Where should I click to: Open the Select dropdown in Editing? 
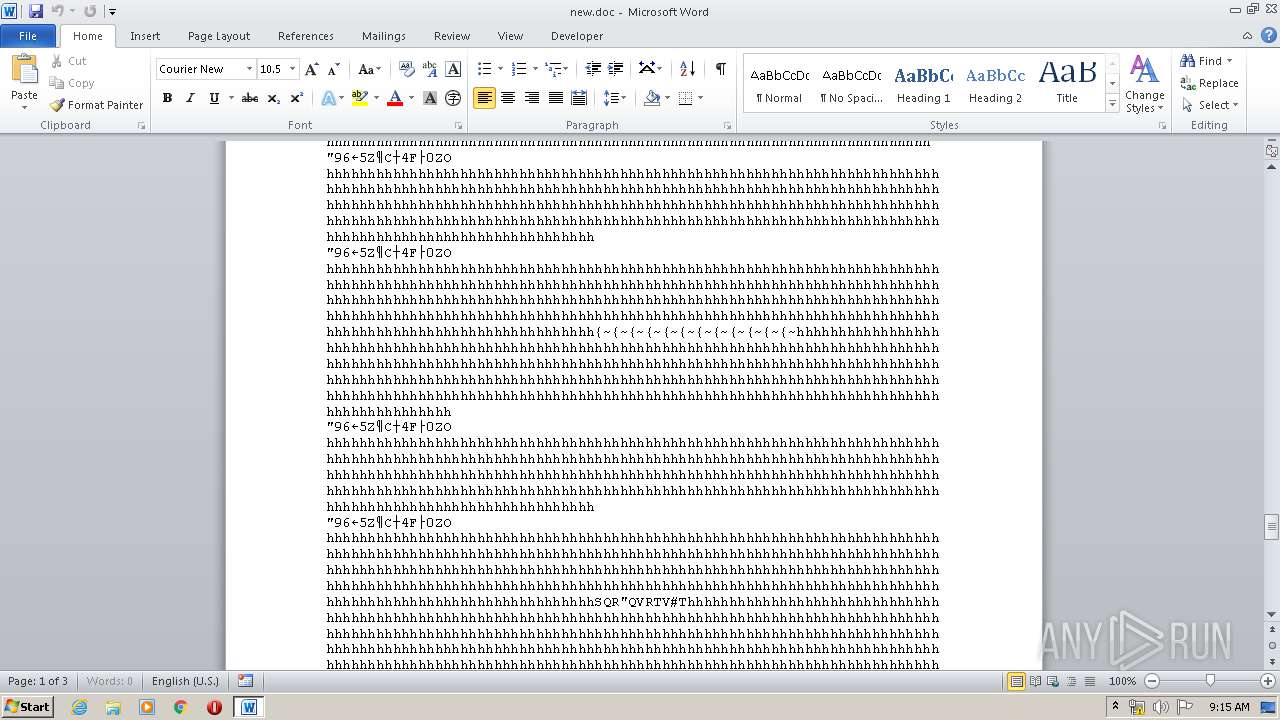pyautogui.click(x=1210, y=105)
